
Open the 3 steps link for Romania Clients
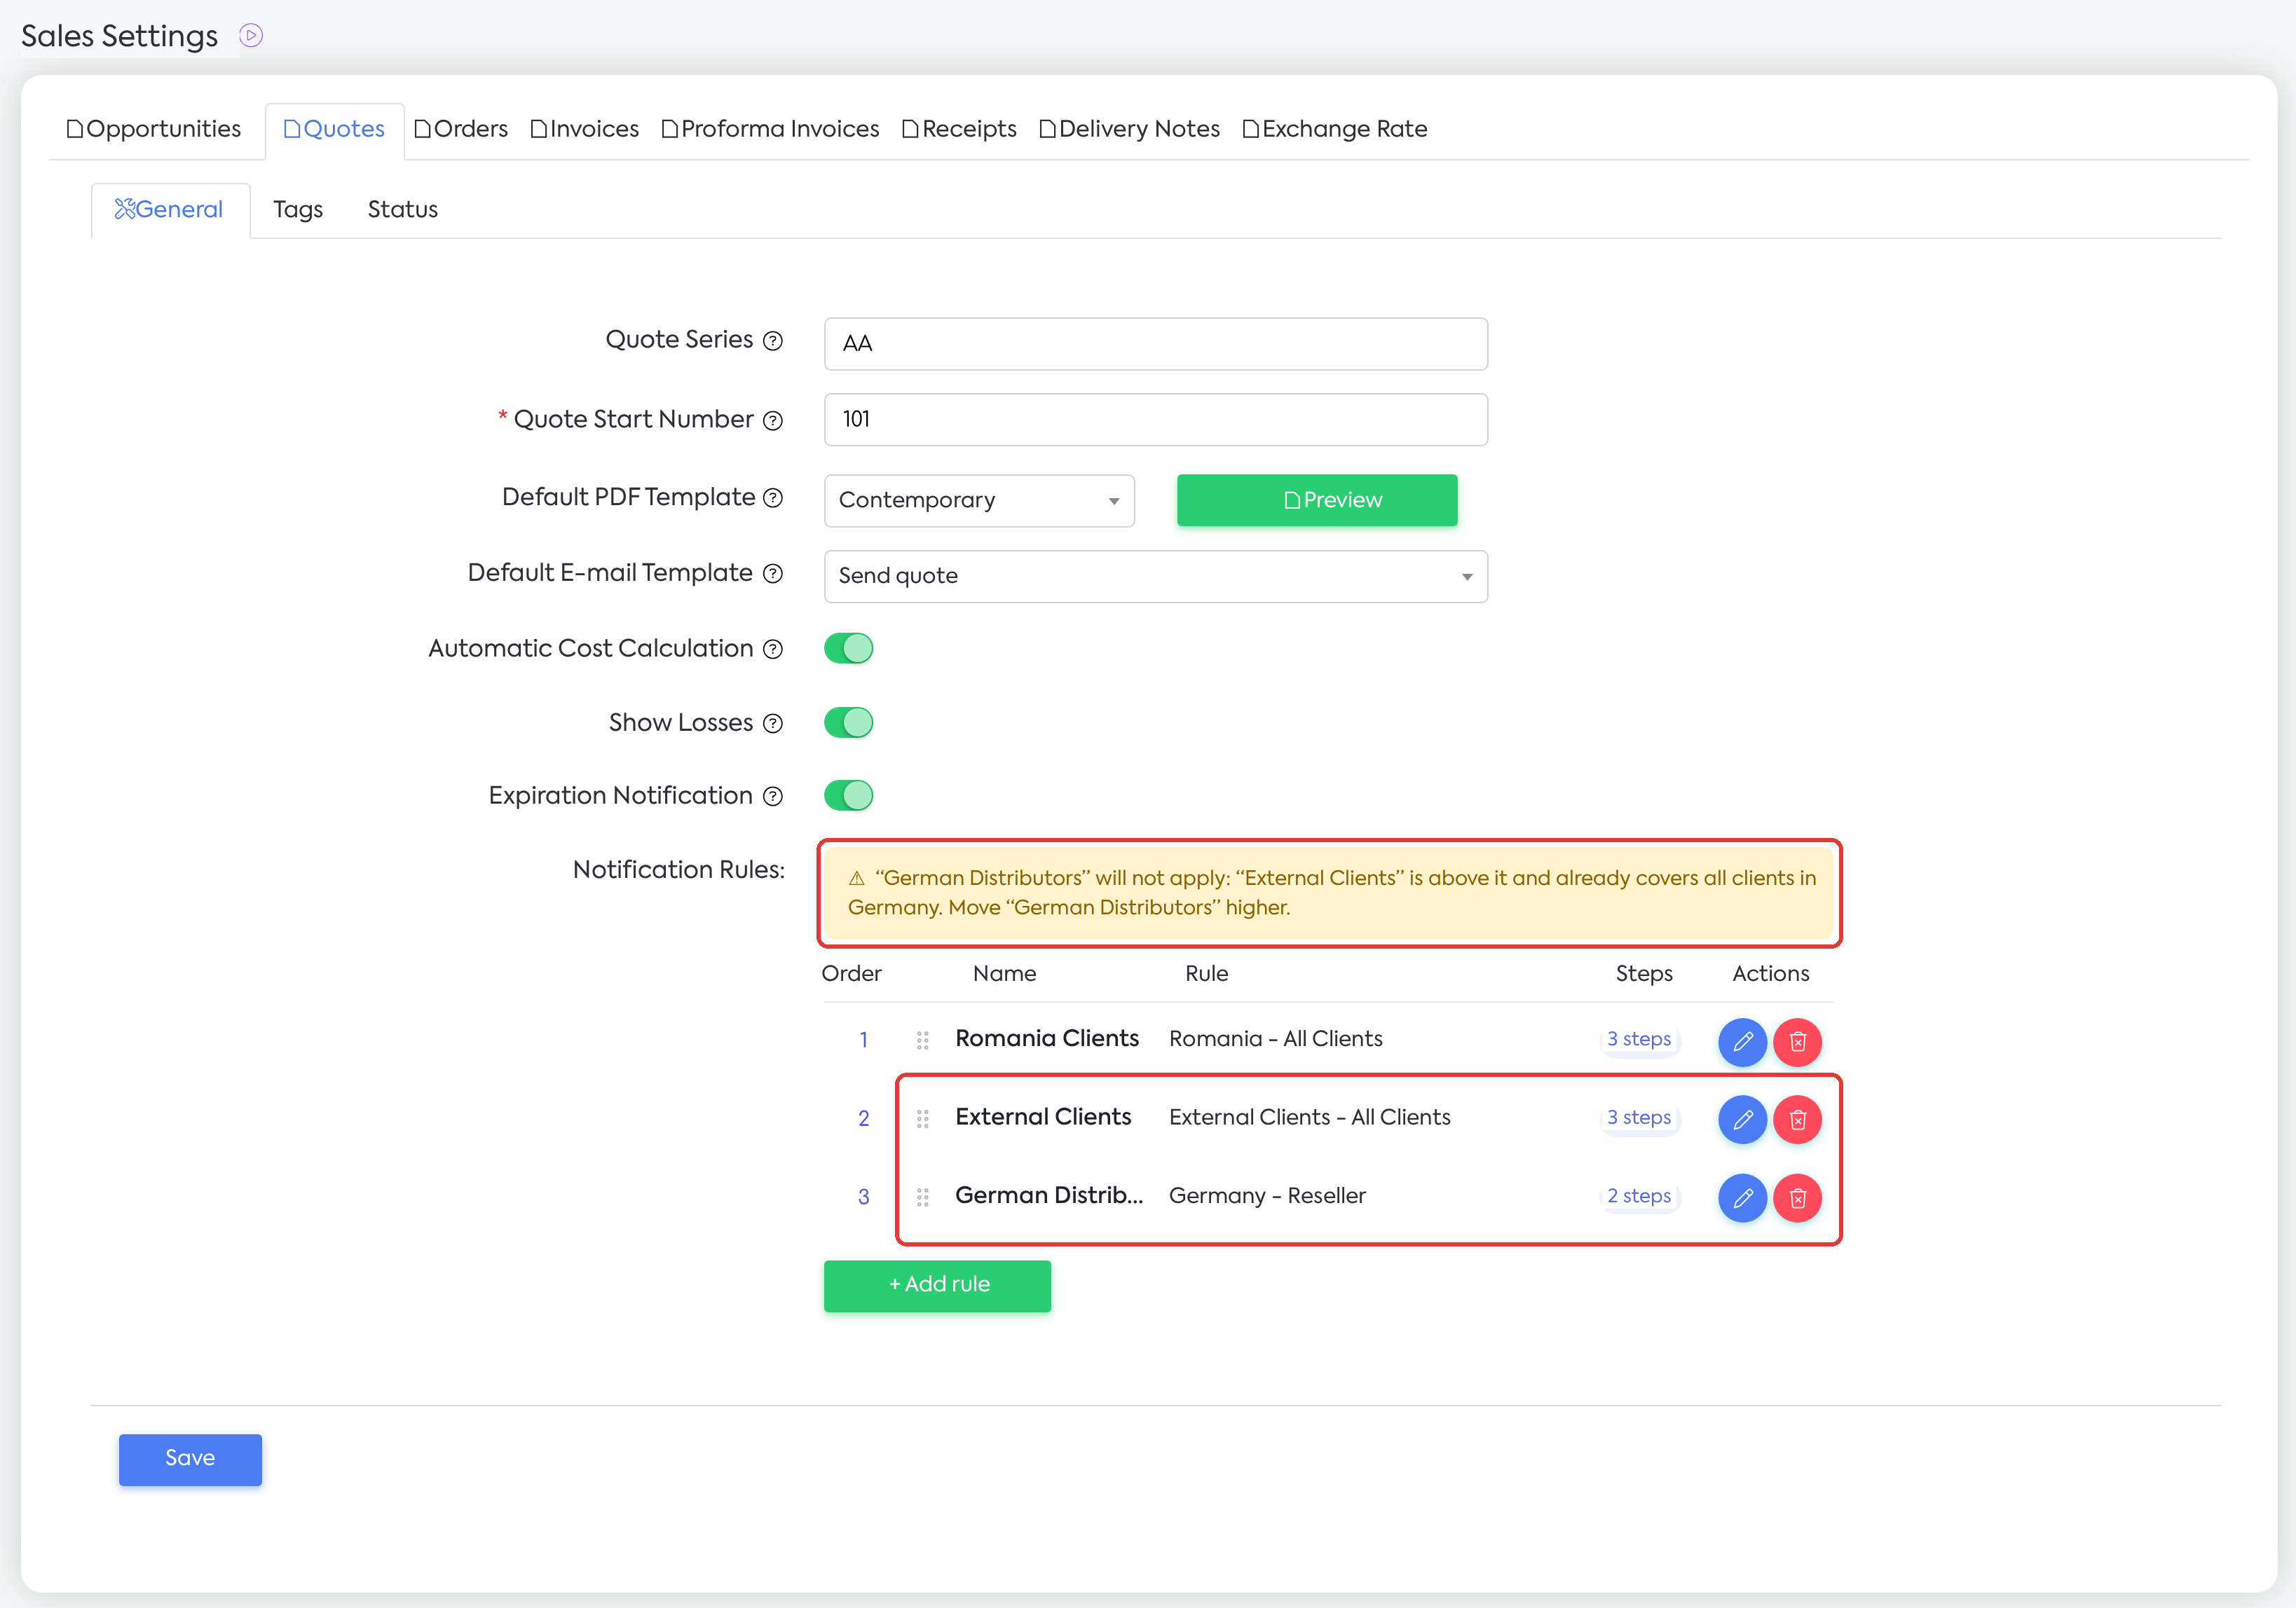click(1639, 1040)
